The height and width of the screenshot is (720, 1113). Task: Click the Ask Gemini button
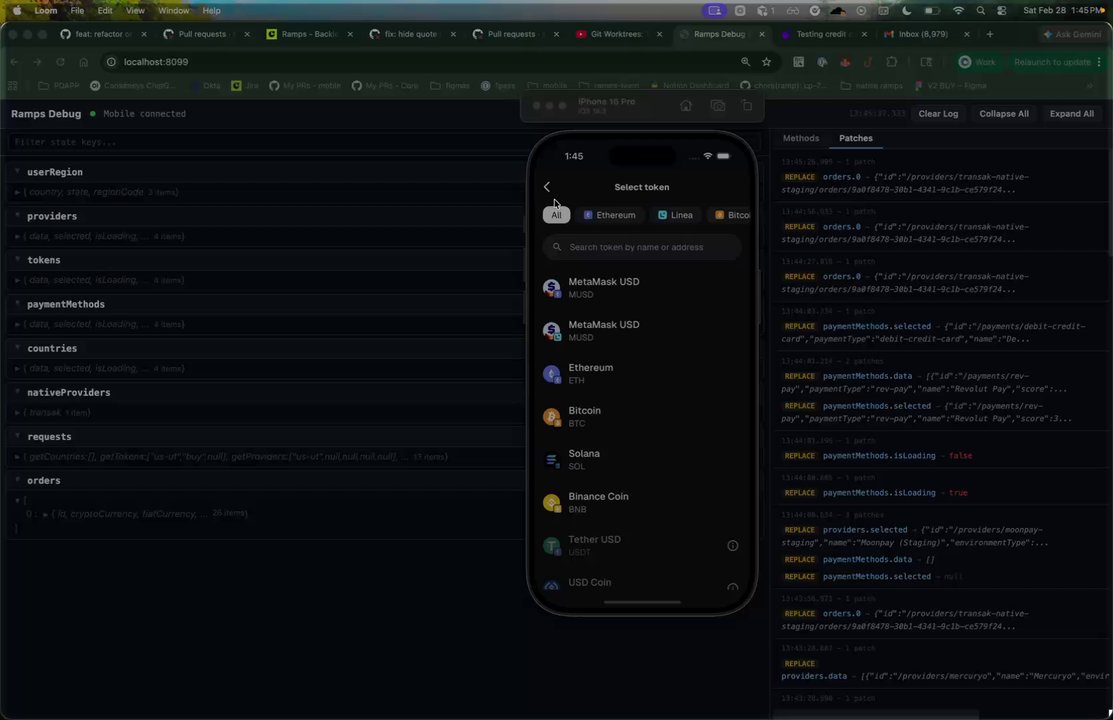tap(1072, 34)
